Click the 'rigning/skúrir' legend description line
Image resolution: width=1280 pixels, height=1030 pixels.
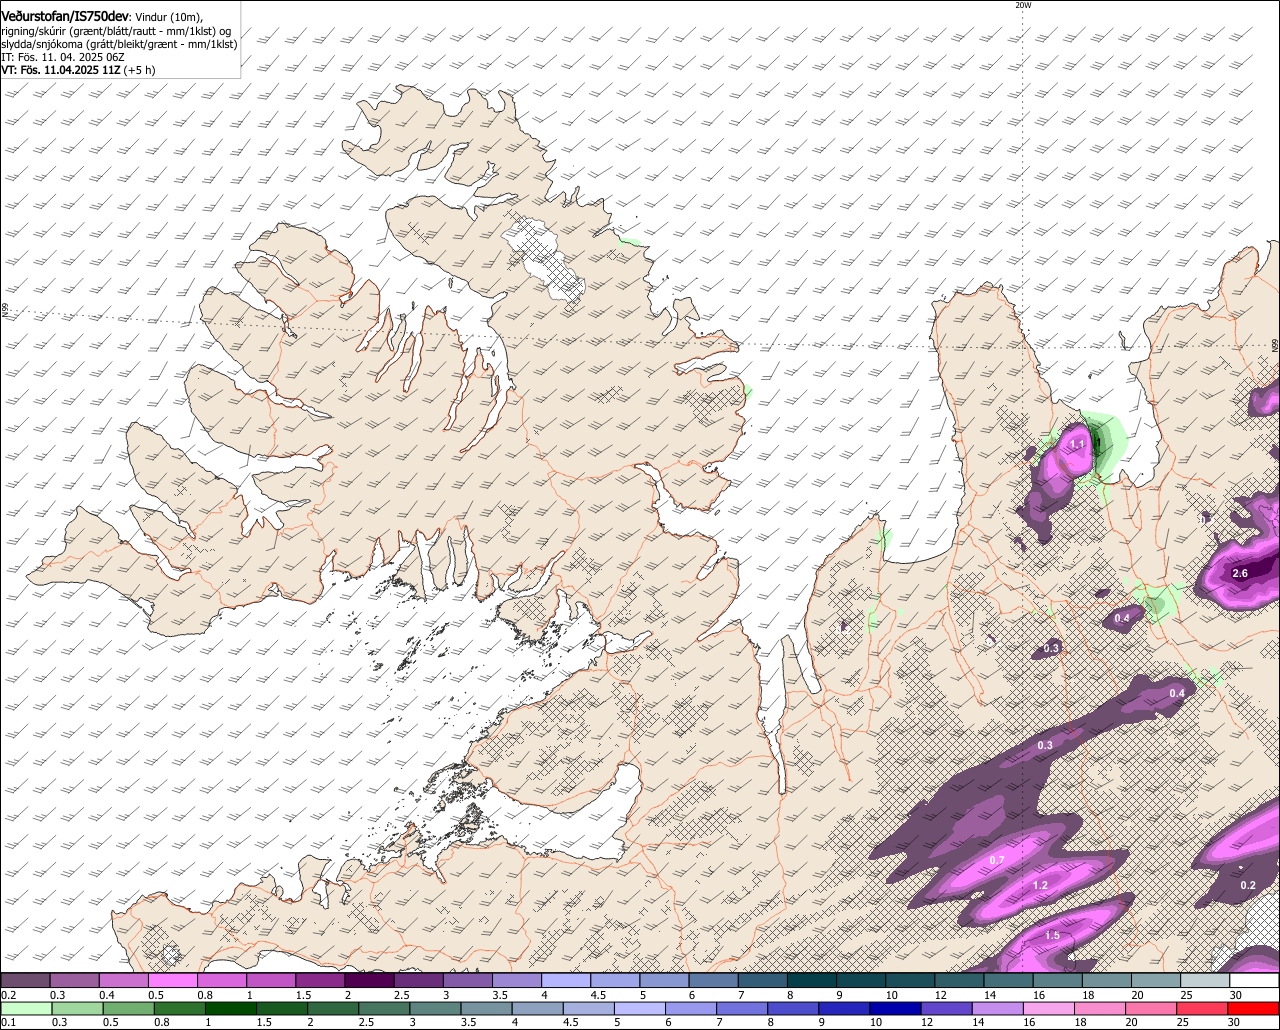115,31
